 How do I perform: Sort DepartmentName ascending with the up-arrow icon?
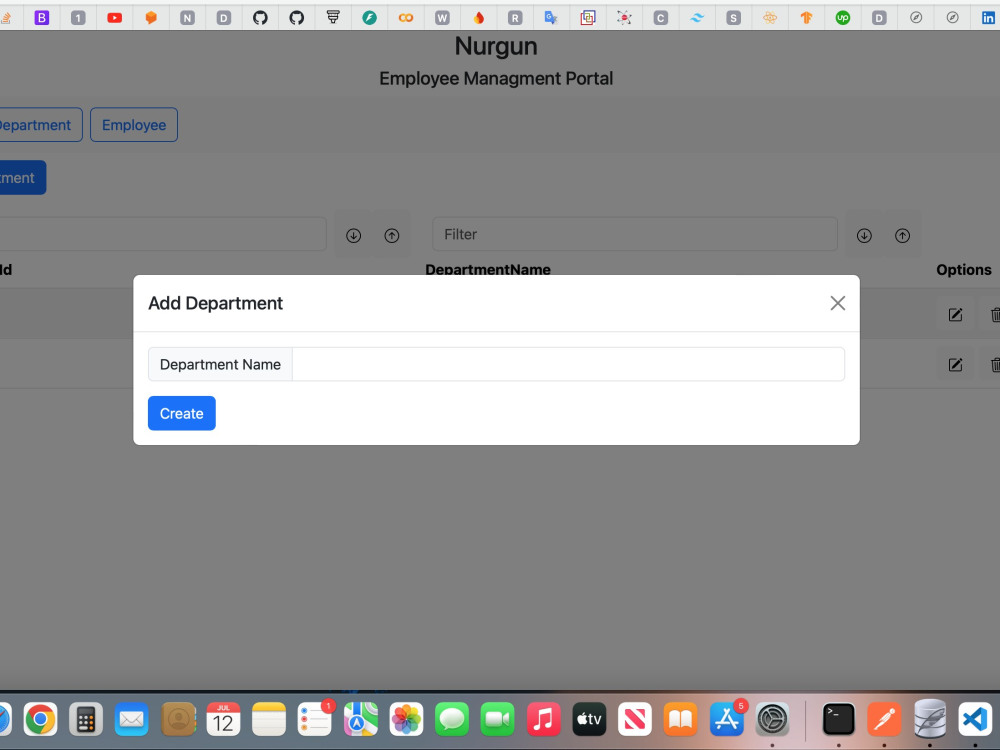pyautogui.click(x=902, y=235)
